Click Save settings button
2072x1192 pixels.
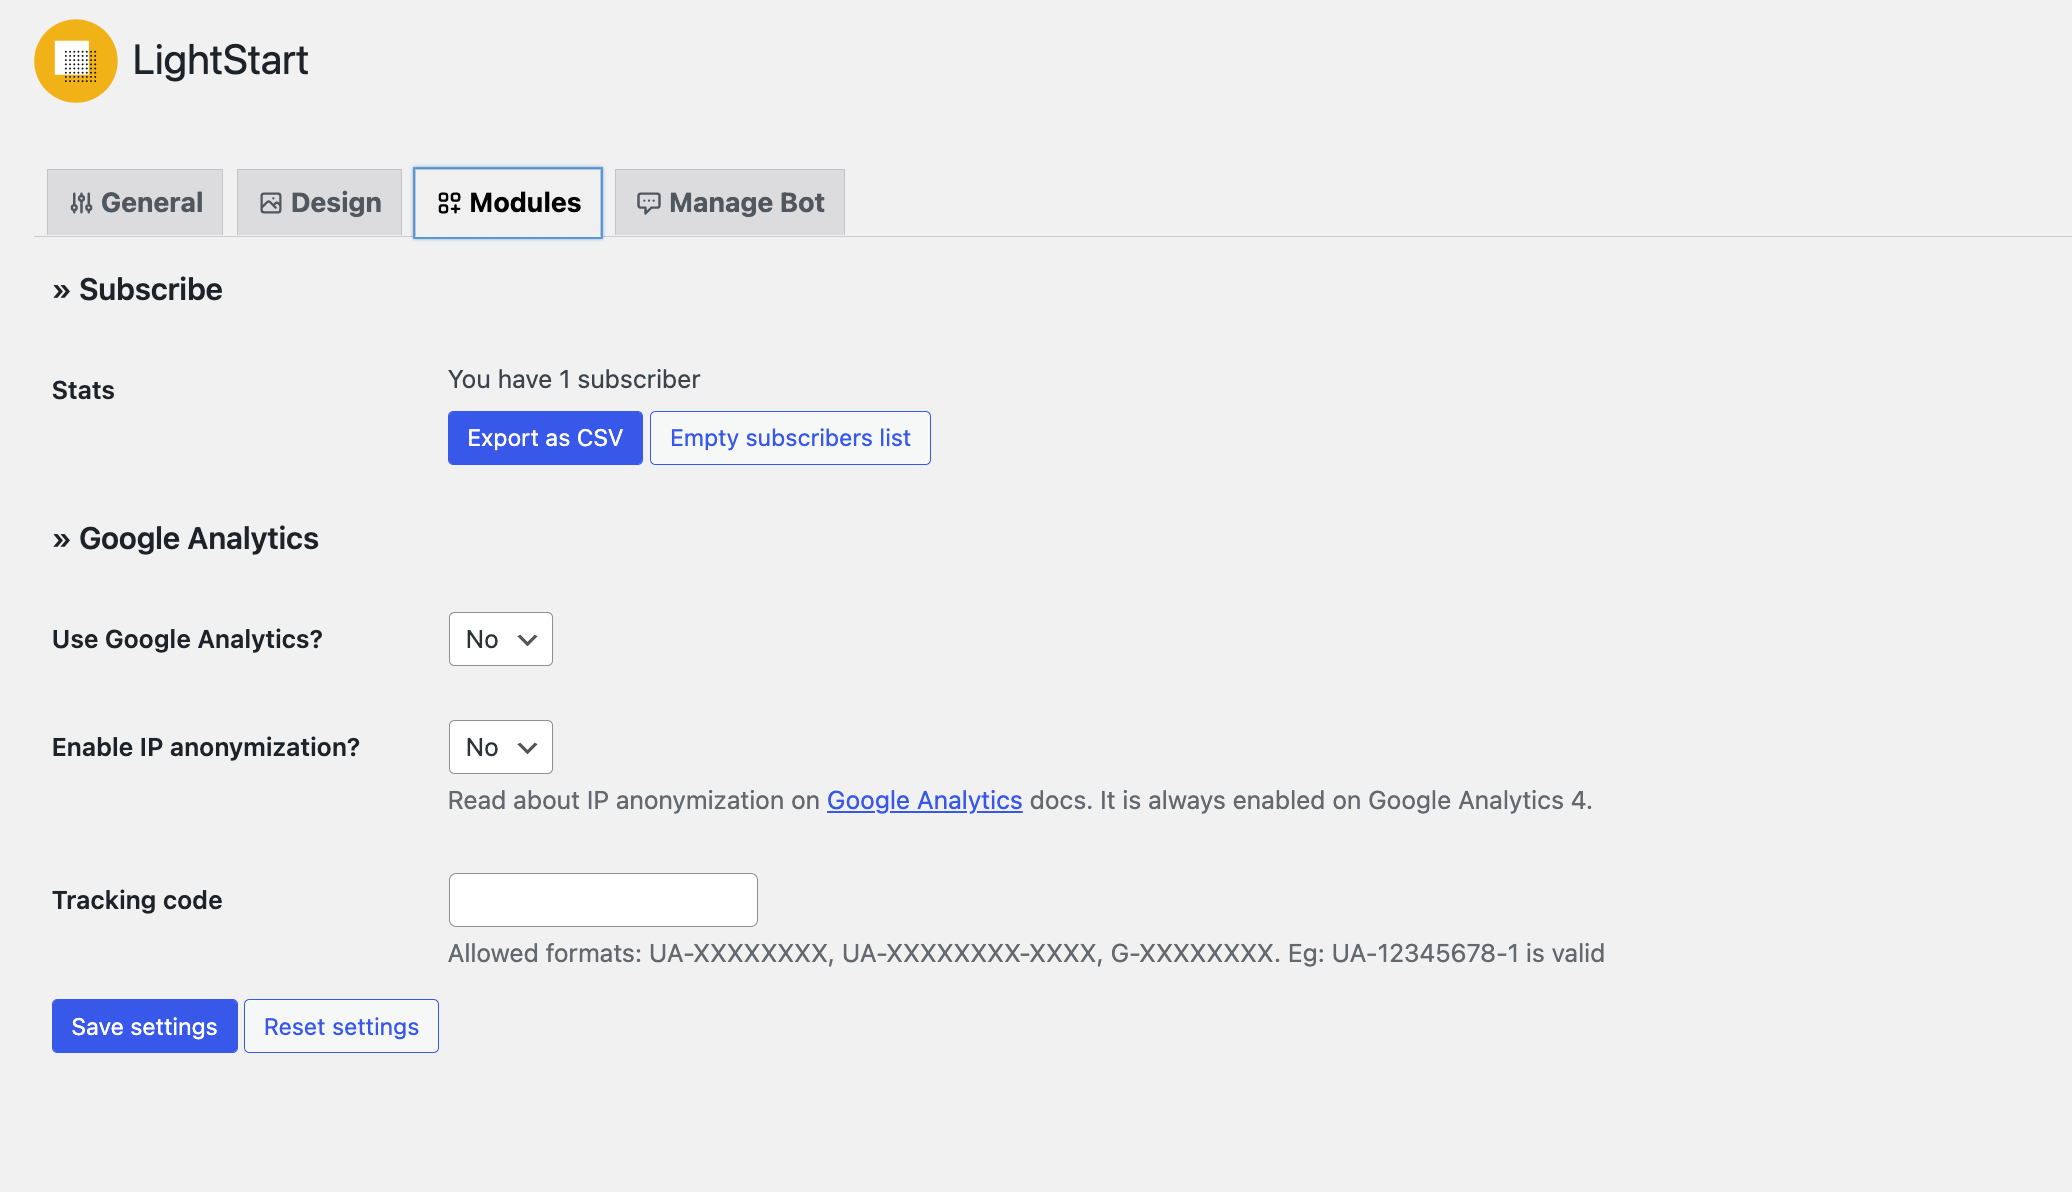tap(145, 1027)
